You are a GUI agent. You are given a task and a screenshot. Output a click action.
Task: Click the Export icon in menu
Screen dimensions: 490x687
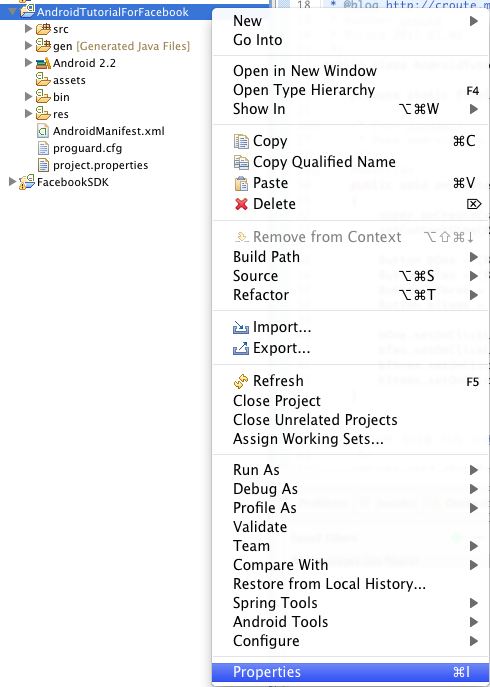click(x=241, y=348)
